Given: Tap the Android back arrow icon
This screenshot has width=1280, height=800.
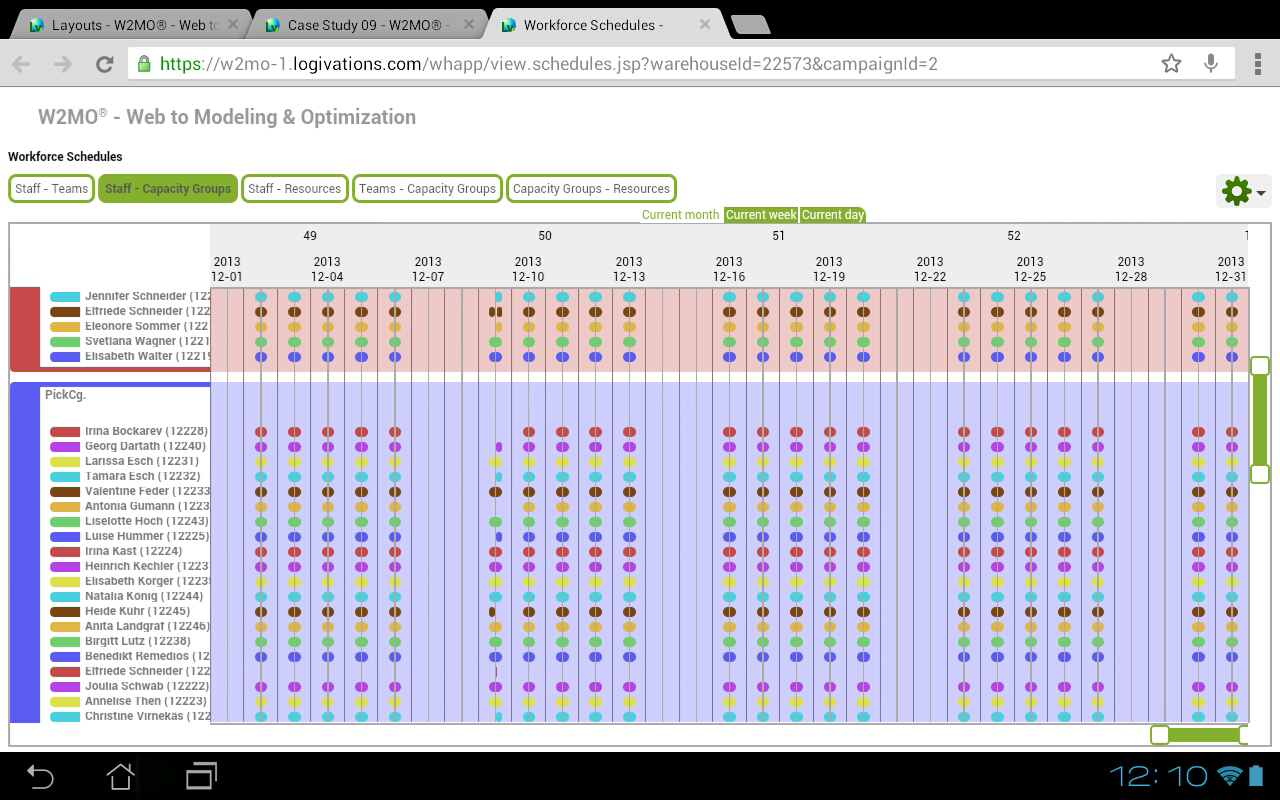Looking at the screenshot, I should point(40,776).
